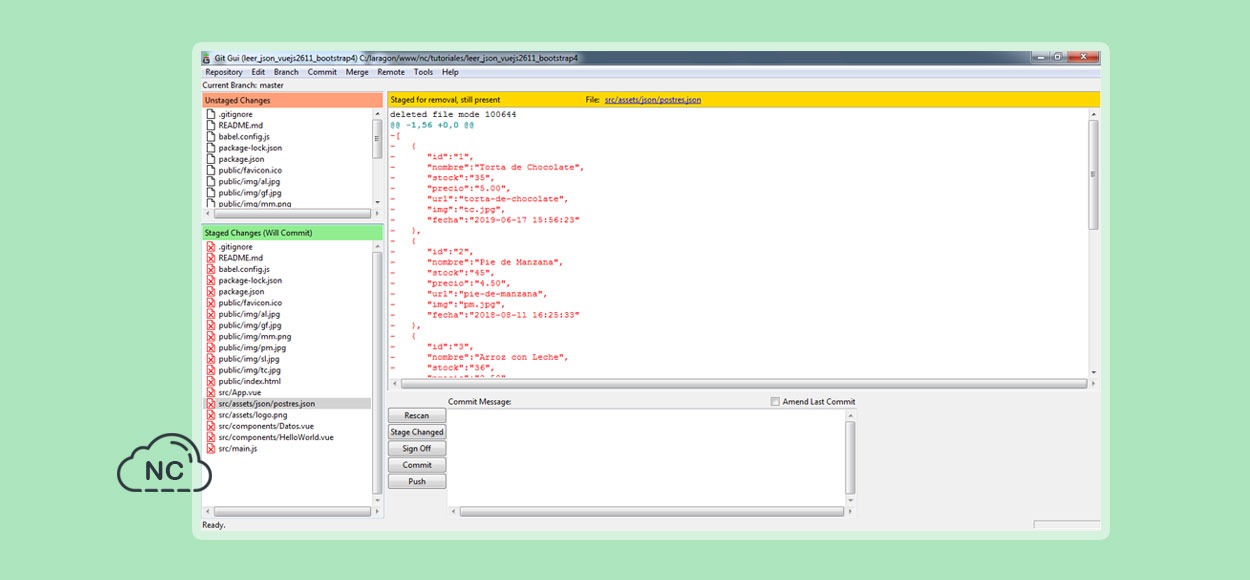Select public/img/gf.jpg name in Unstaged Changes

(x=249, y=193)
